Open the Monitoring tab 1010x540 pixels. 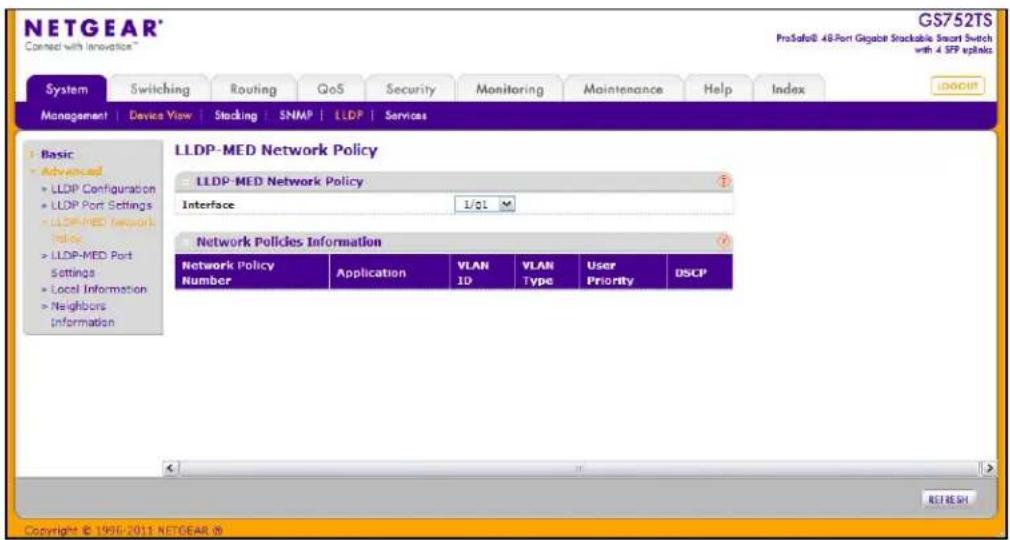point(509,90)
